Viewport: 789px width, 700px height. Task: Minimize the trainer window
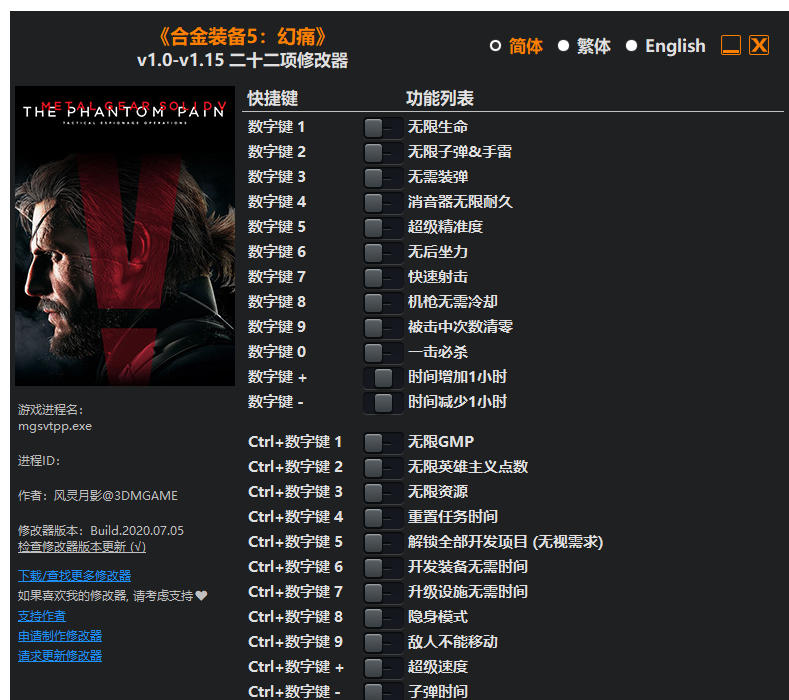[x=731, y=45]
